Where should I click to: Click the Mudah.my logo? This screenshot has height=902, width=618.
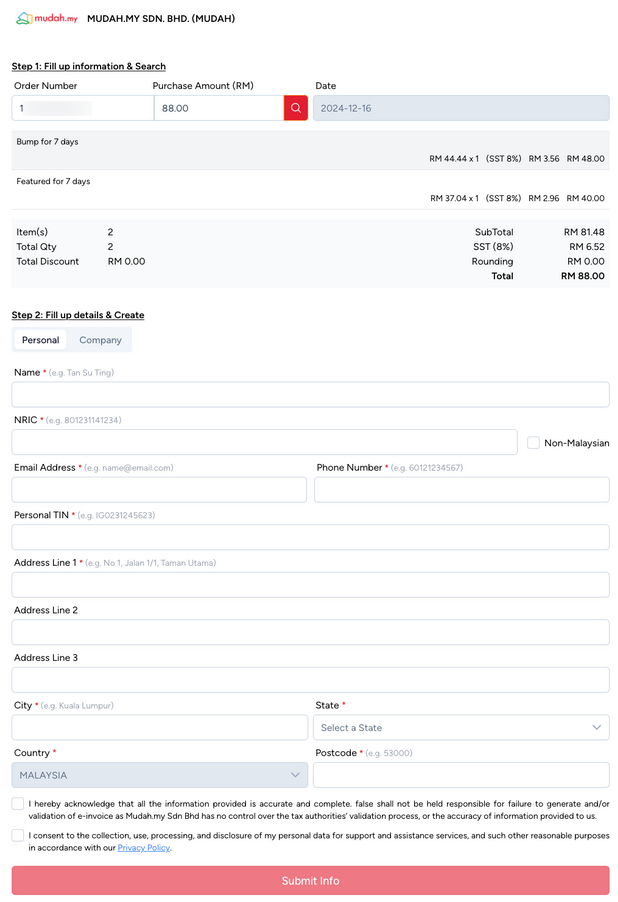(46, 18)
